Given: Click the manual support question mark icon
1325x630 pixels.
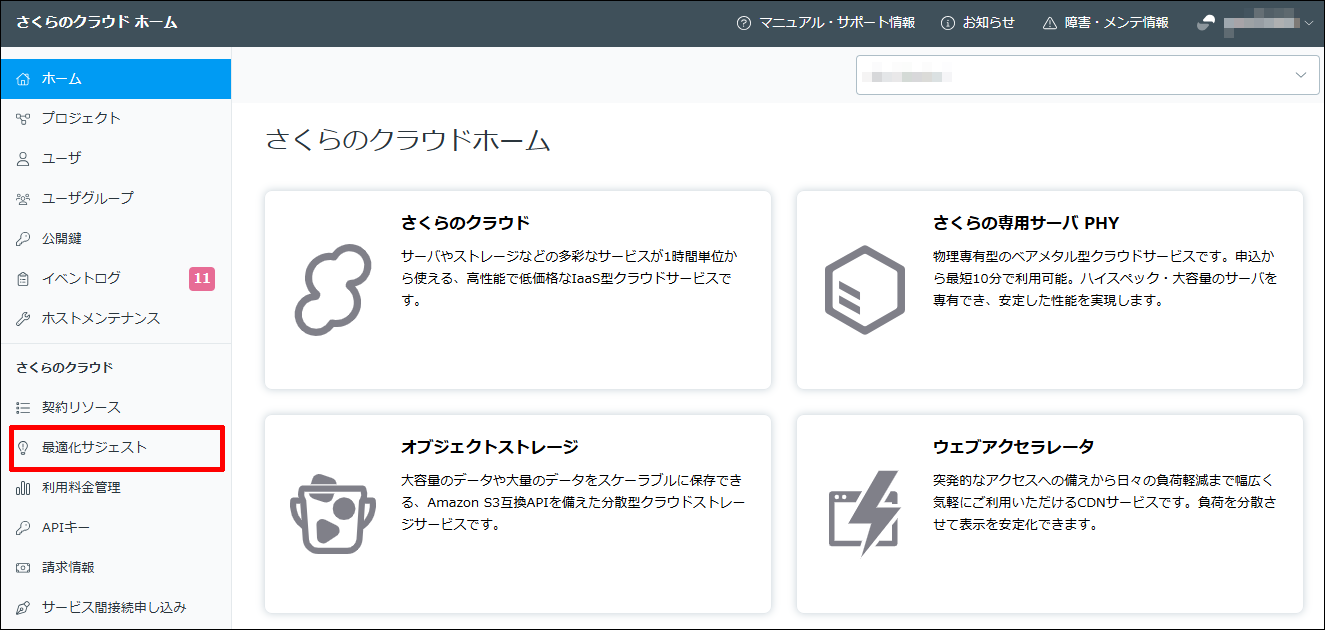Looking at the screenshot, I should (743, 22).
